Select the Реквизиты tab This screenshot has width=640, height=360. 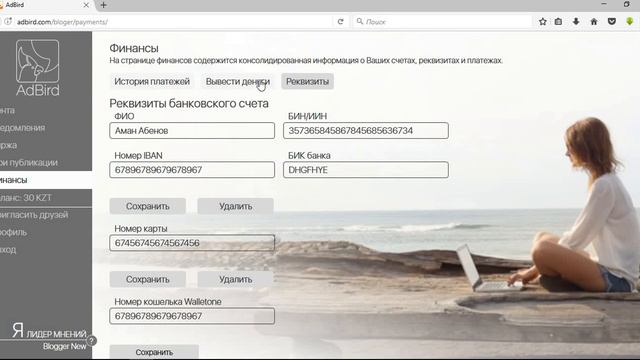(307, 81)
